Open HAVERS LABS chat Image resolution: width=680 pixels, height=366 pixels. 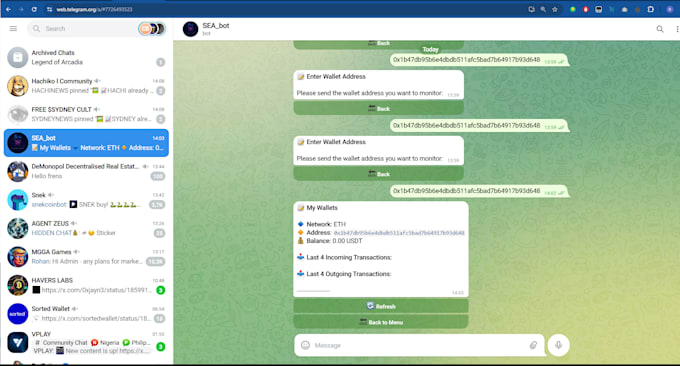pos(86,285)
